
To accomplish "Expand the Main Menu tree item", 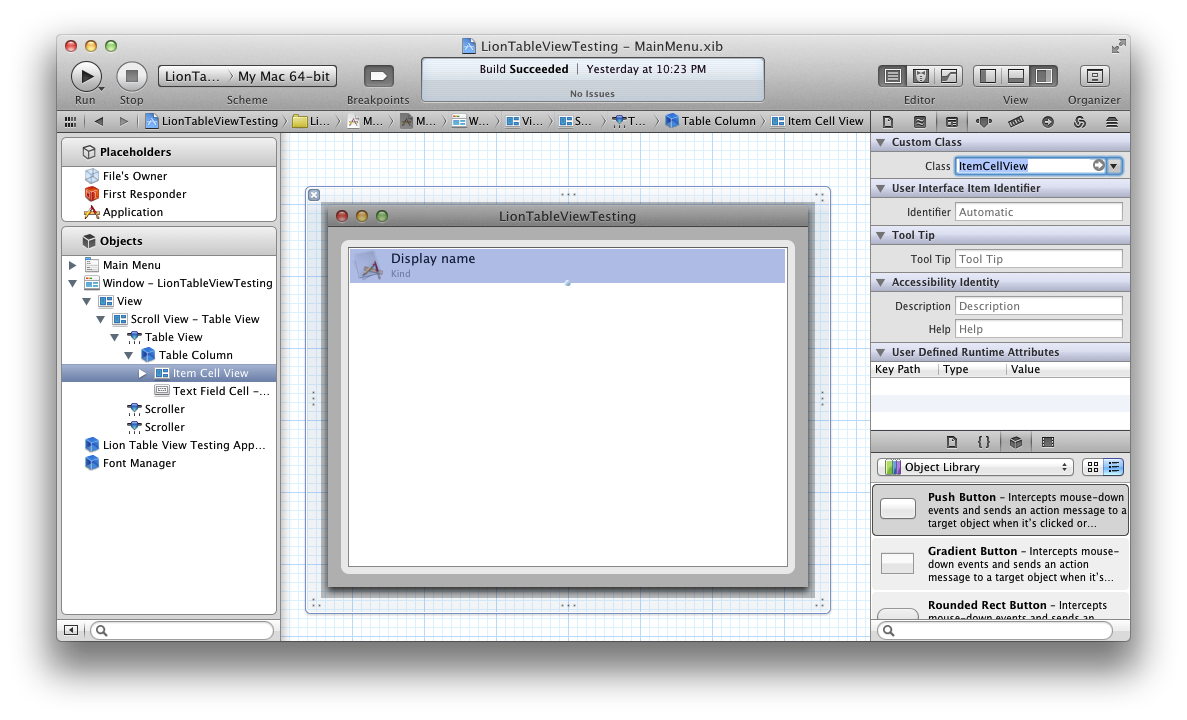I will click(x=73, y=265).
